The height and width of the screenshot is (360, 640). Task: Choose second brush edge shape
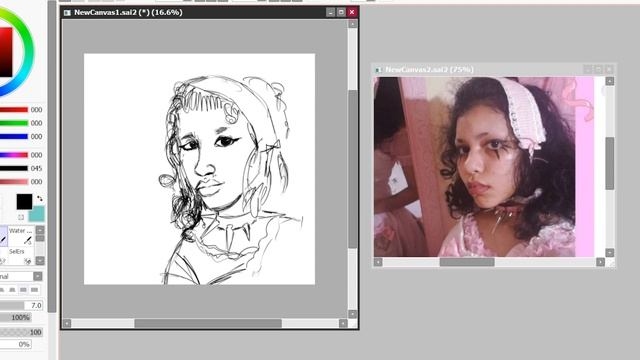coord(13,290)
